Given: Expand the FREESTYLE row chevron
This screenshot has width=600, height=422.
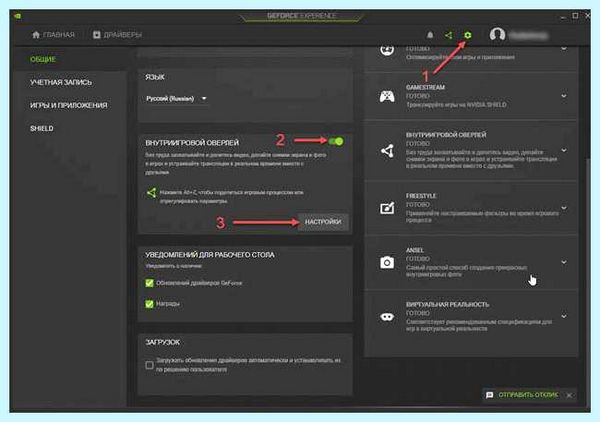Looking at the screenshot, I should click(x=564, y=208).
